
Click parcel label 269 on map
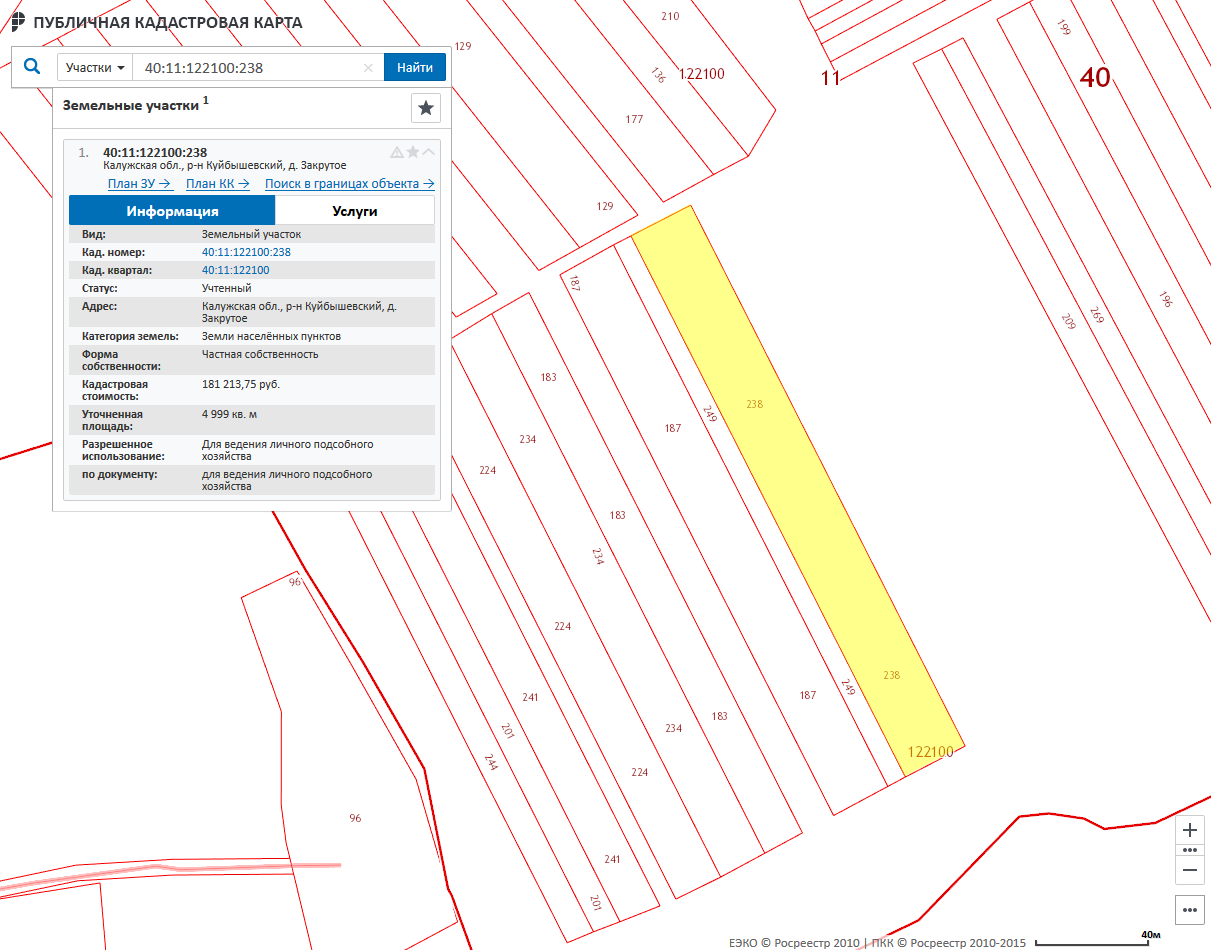pos(1096,314)
